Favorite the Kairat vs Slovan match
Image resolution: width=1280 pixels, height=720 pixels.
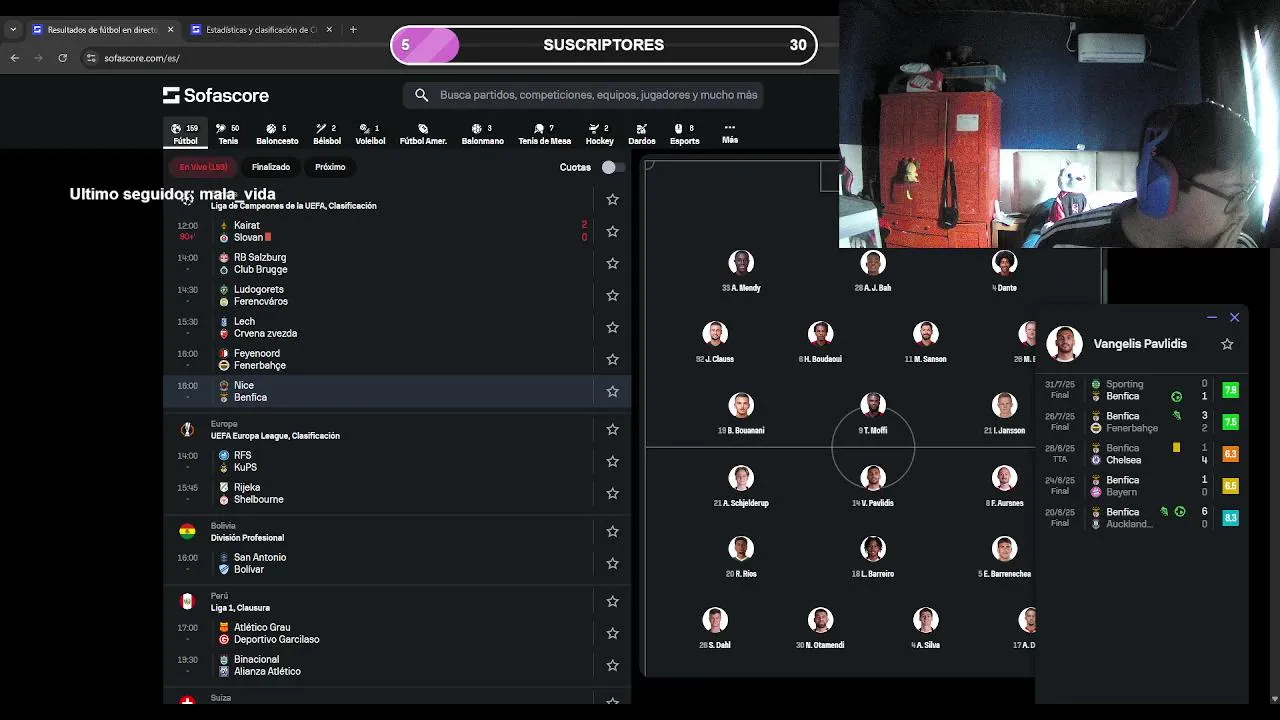coord(612,231)
